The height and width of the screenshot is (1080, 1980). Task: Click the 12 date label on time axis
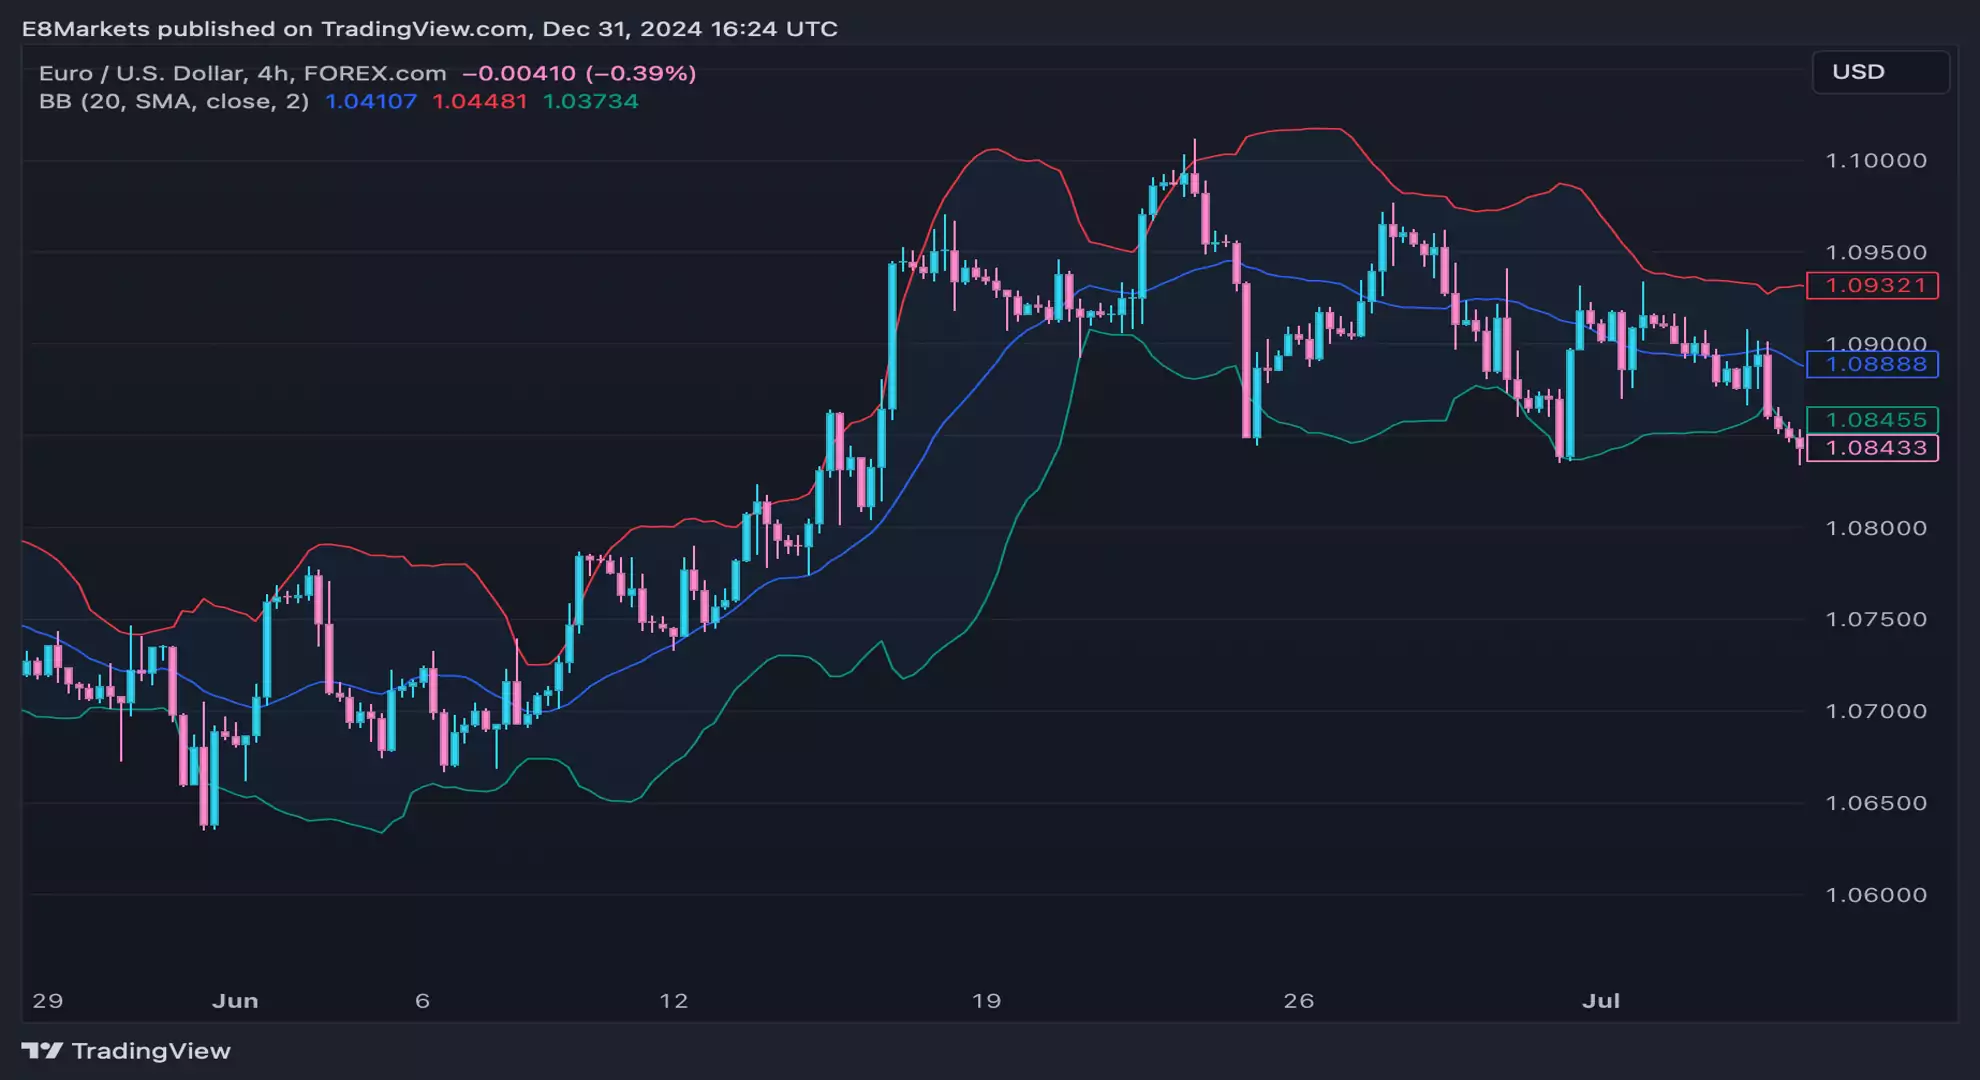coord(674,1001)
